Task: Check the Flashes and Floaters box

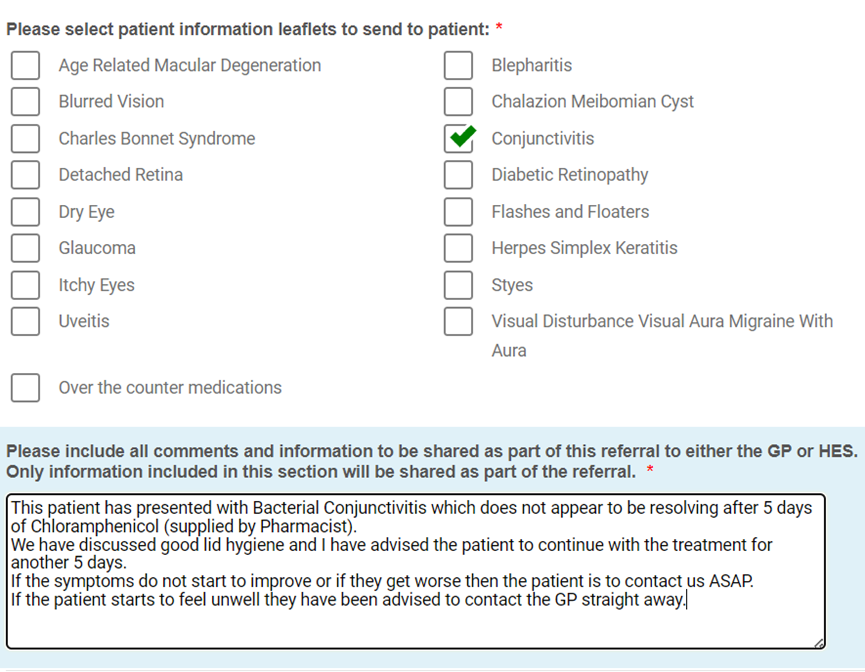Action: 458,212
